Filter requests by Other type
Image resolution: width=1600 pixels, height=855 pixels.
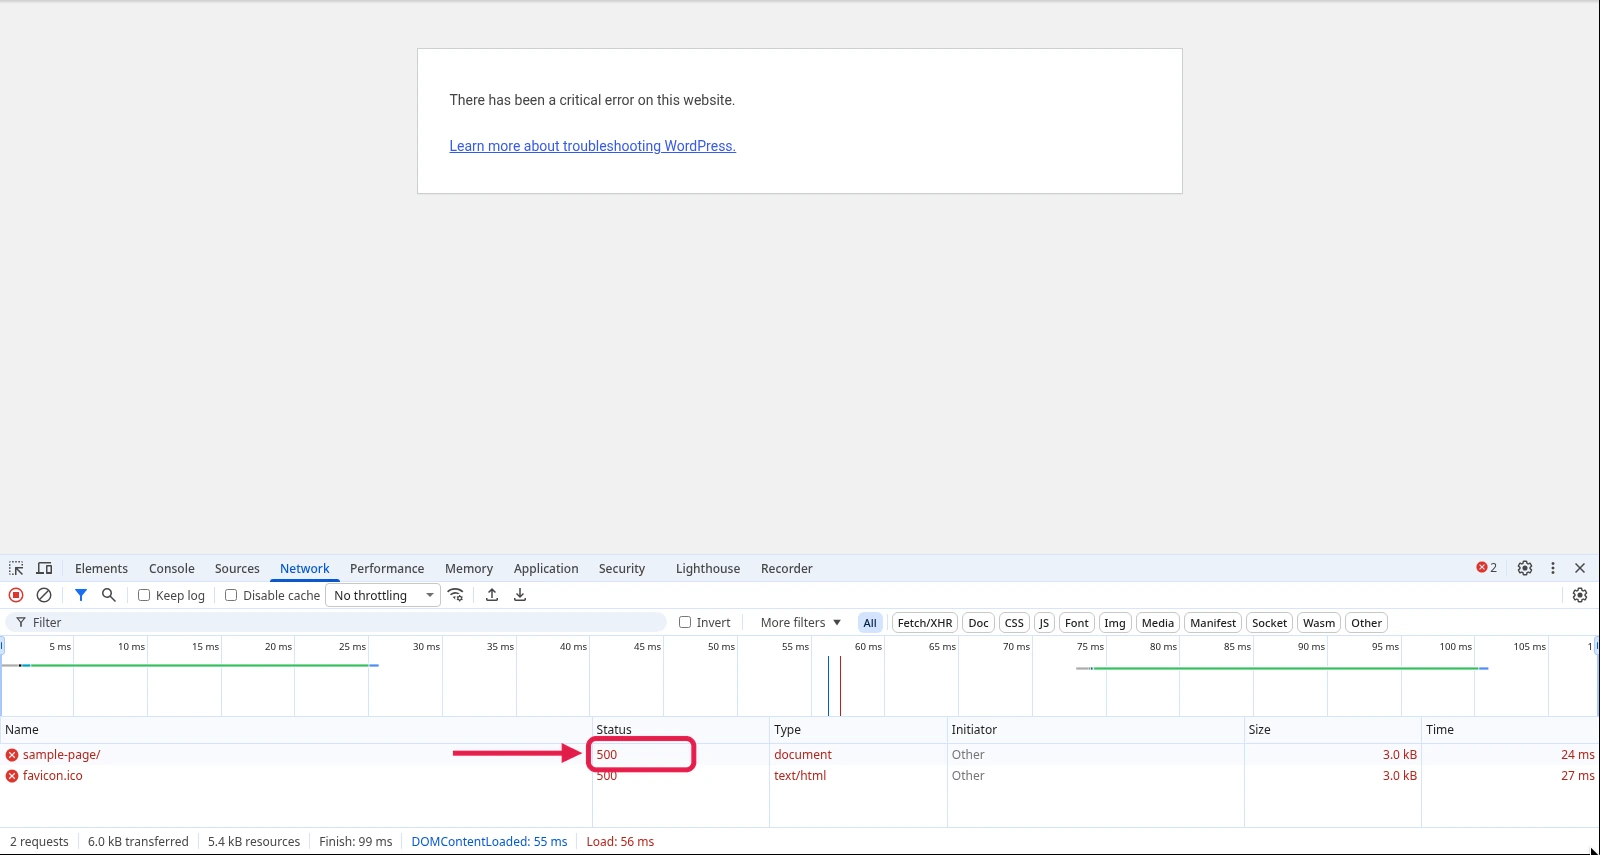click(1367, 623)
